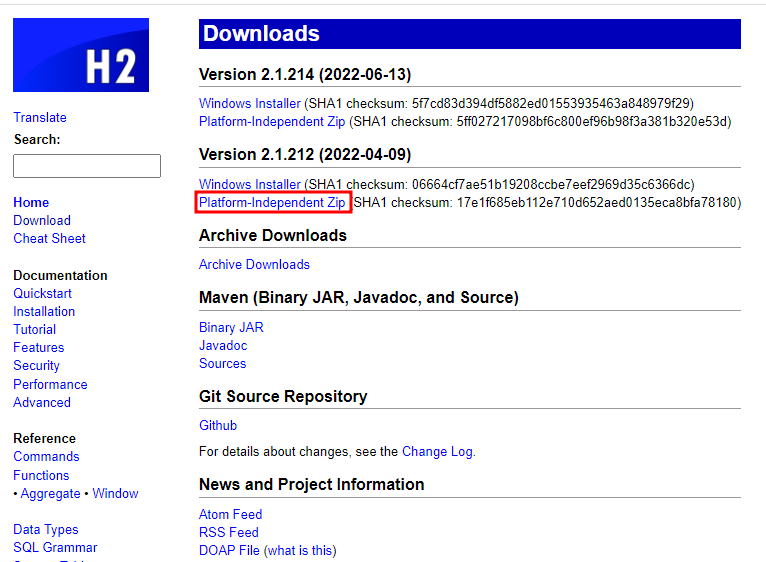Viewport: 766px width, 562px height.
Task: Open the Features link
Action: (x=39, y=347)
